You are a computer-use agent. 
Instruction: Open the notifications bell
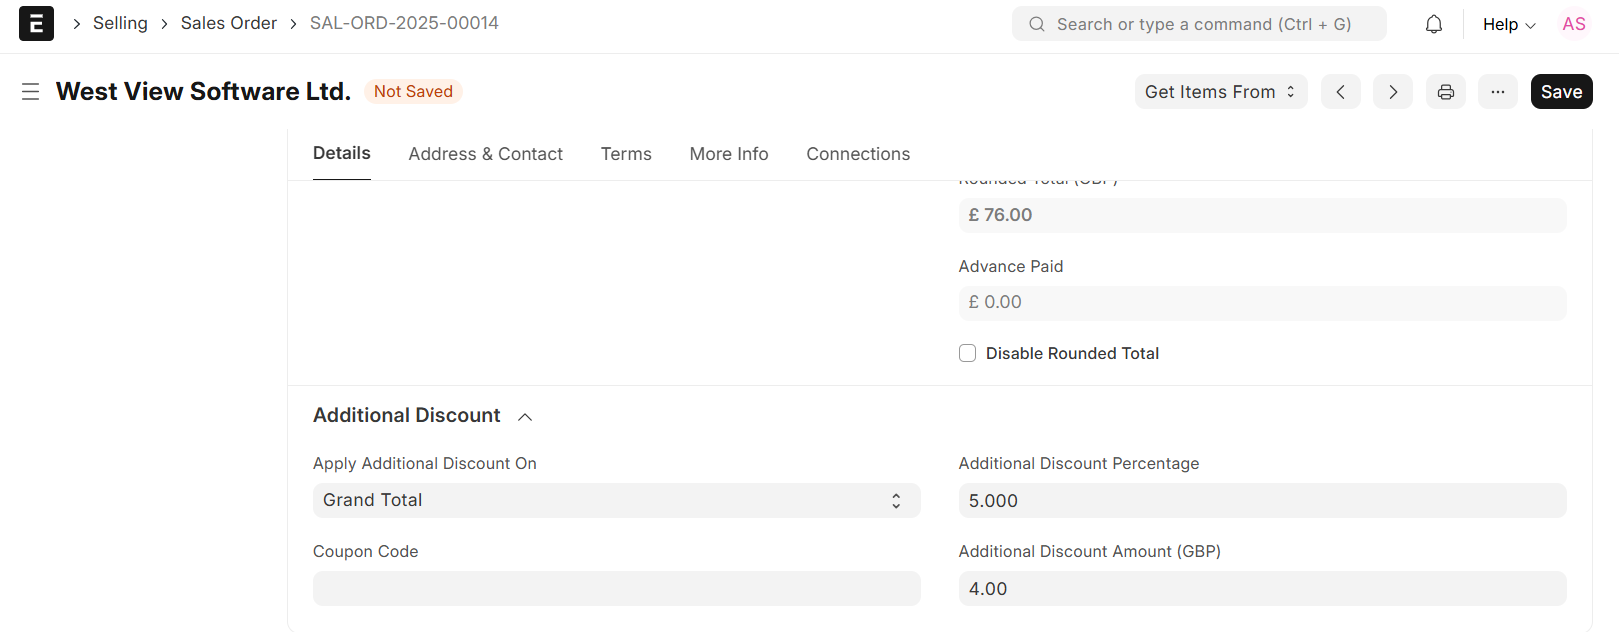point(1433,24)
